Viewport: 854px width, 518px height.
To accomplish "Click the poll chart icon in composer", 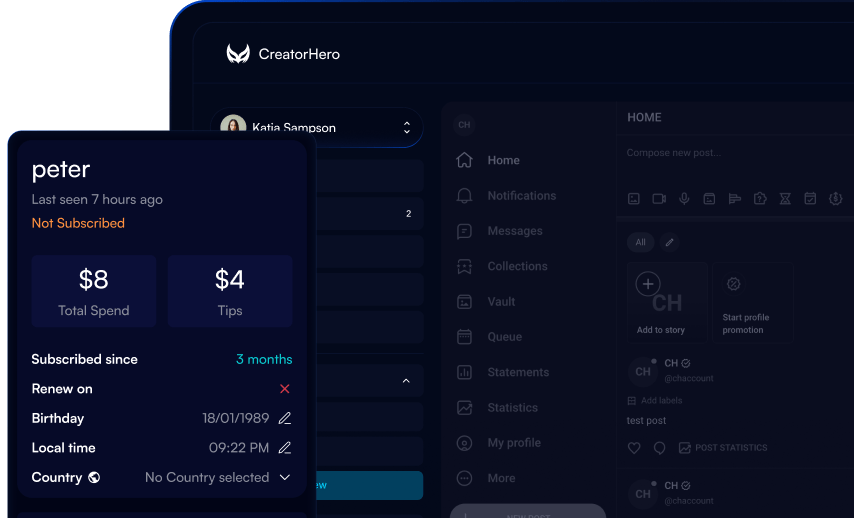I will [x=735, y=199].
